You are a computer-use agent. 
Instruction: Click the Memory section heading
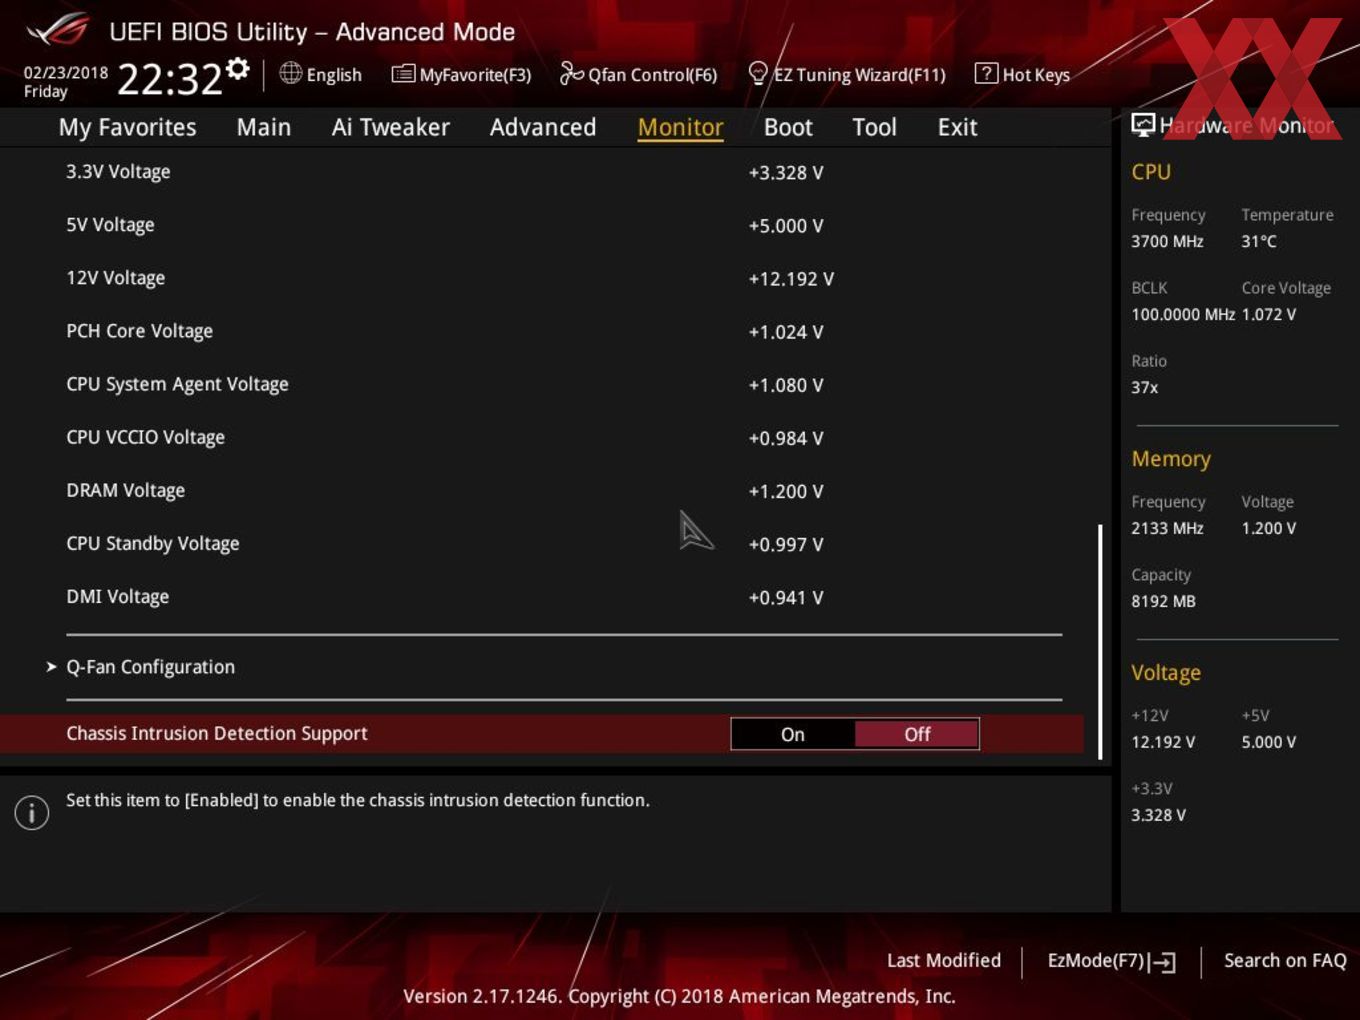[x=1171, y=459]
